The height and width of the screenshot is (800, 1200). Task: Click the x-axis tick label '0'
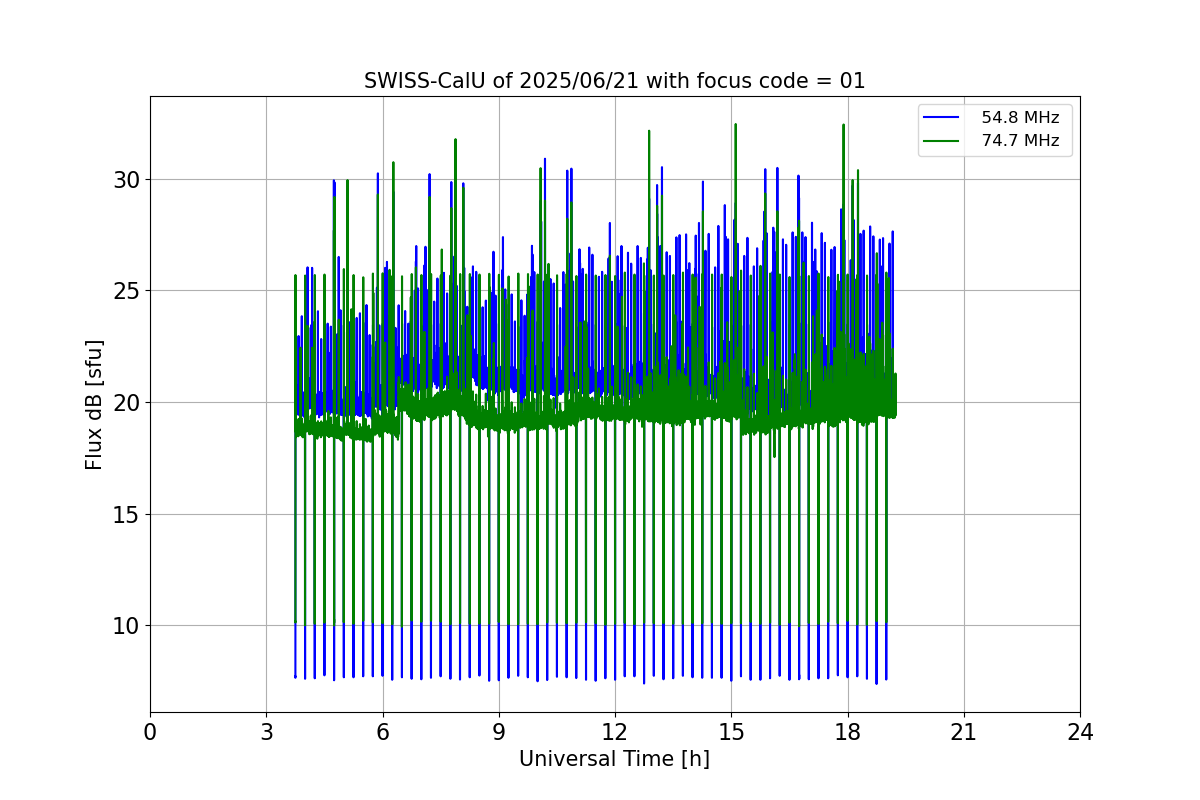pos(150,732)
